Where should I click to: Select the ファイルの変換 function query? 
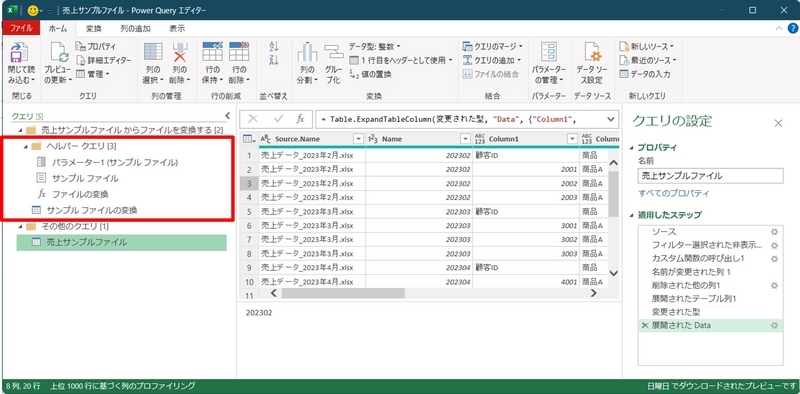coord(80,194)
